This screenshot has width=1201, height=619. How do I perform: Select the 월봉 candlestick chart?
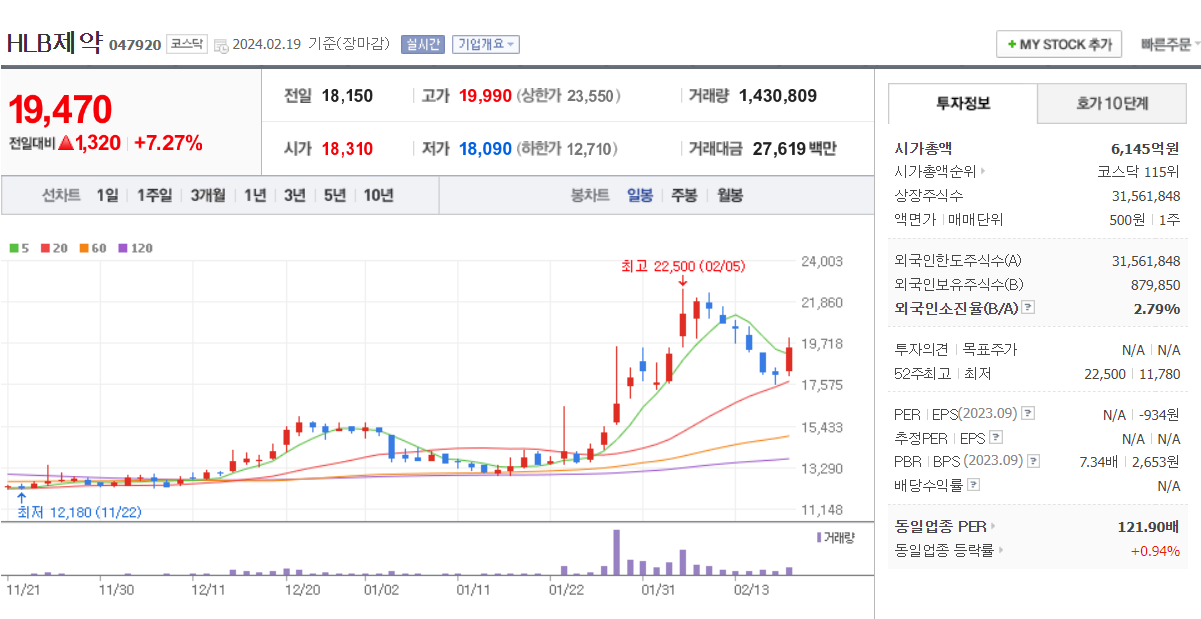(x=730, y=196)
